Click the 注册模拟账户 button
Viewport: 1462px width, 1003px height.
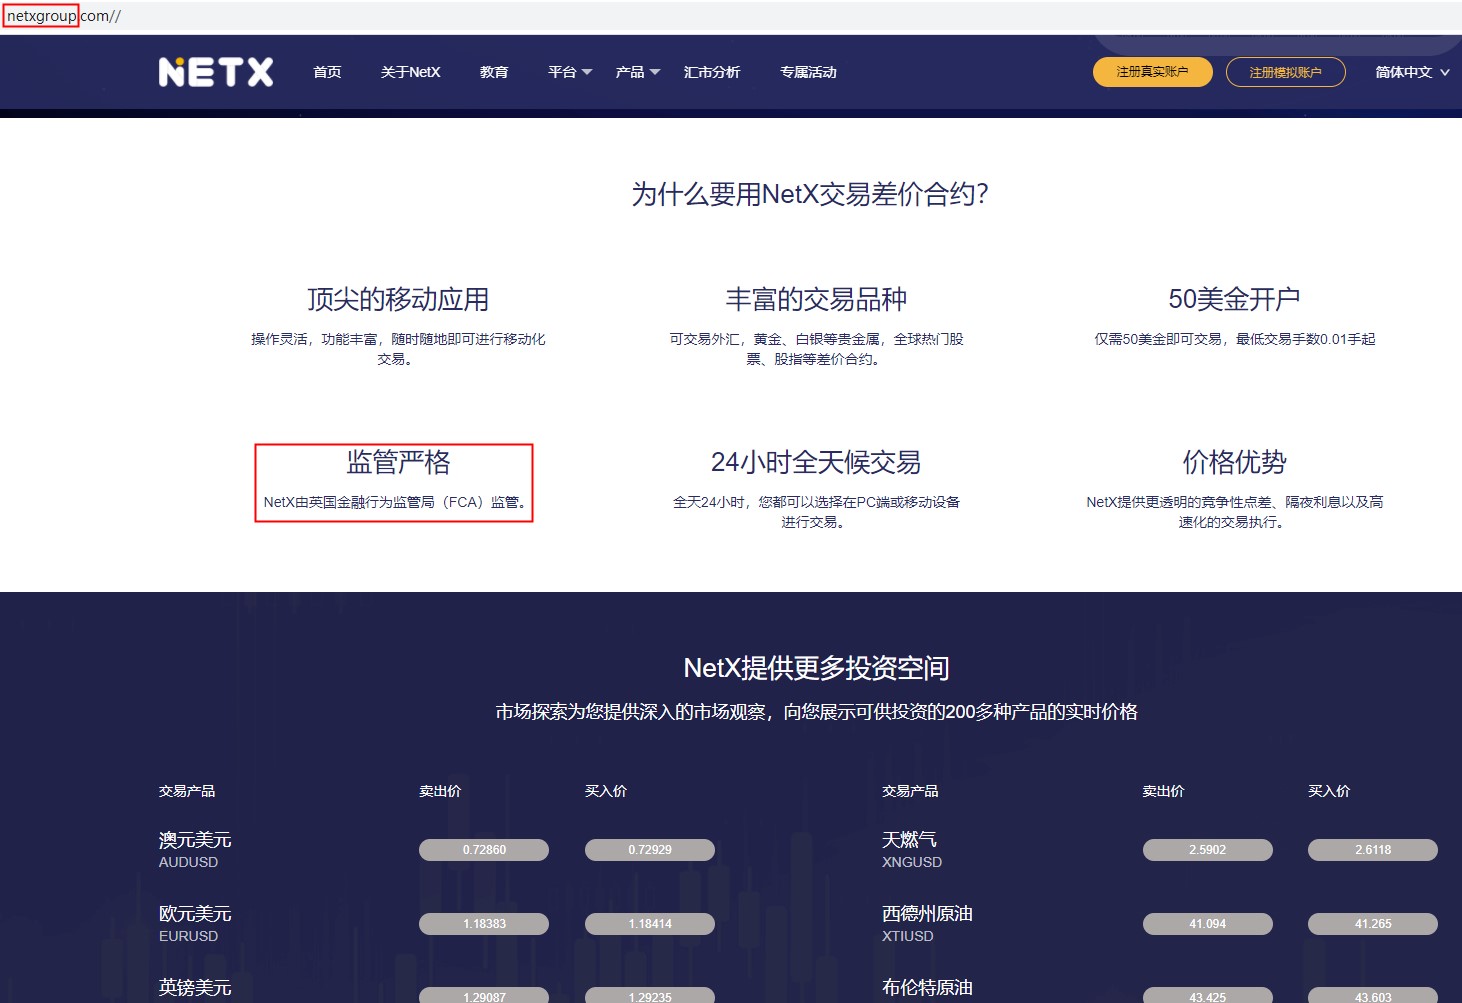[x=1285, y=71]
